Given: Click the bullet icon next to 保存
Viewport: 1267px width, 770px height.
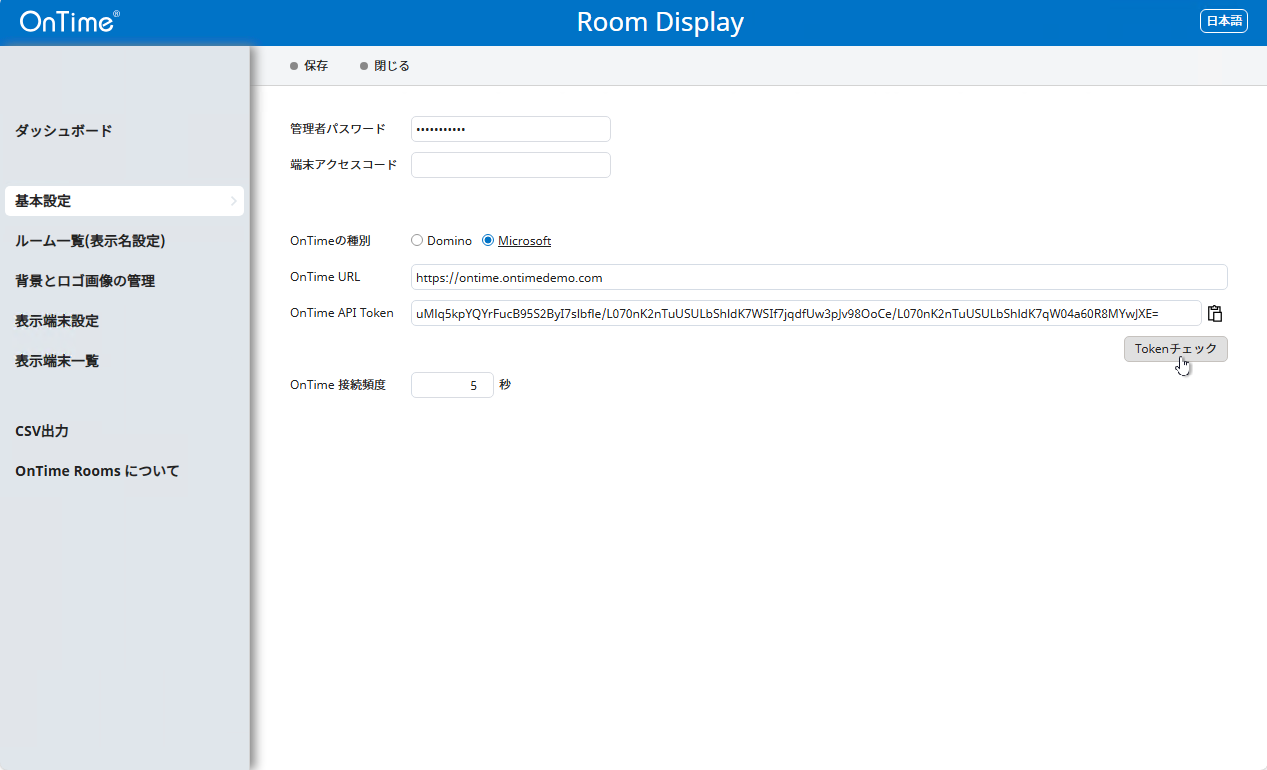Looking at the screenshot, I should click(x=294, y=66).
